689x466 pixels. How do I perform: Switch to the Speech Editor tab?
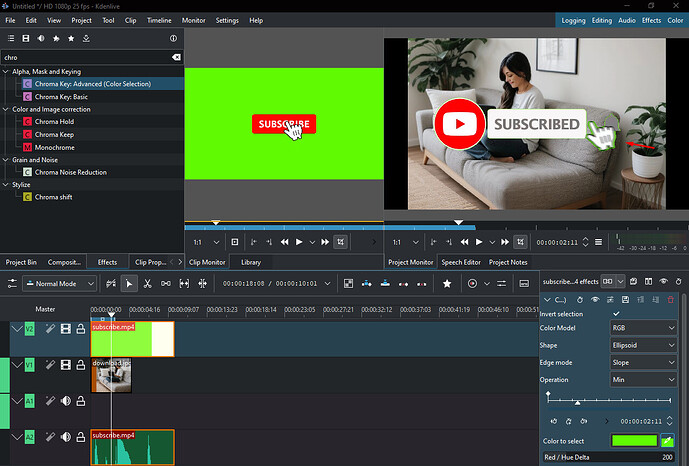[x=461, y=262]
